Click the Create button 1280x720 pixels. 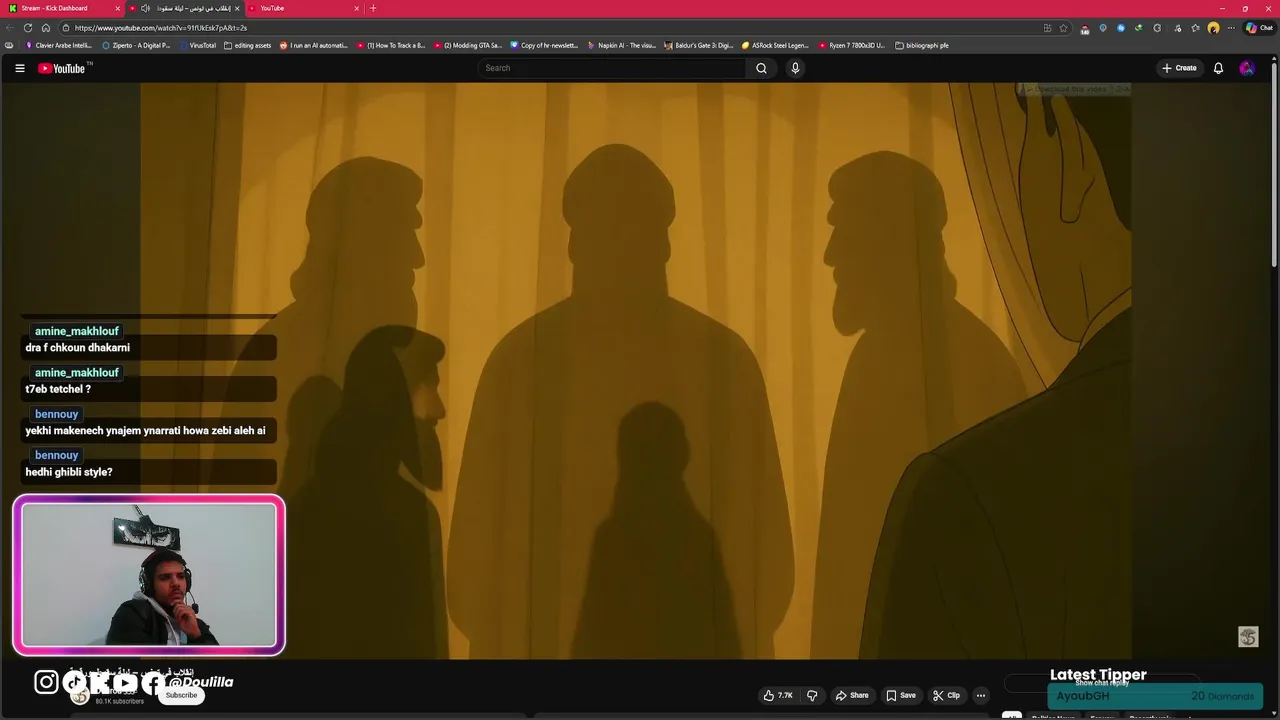tap(1179, 68)
